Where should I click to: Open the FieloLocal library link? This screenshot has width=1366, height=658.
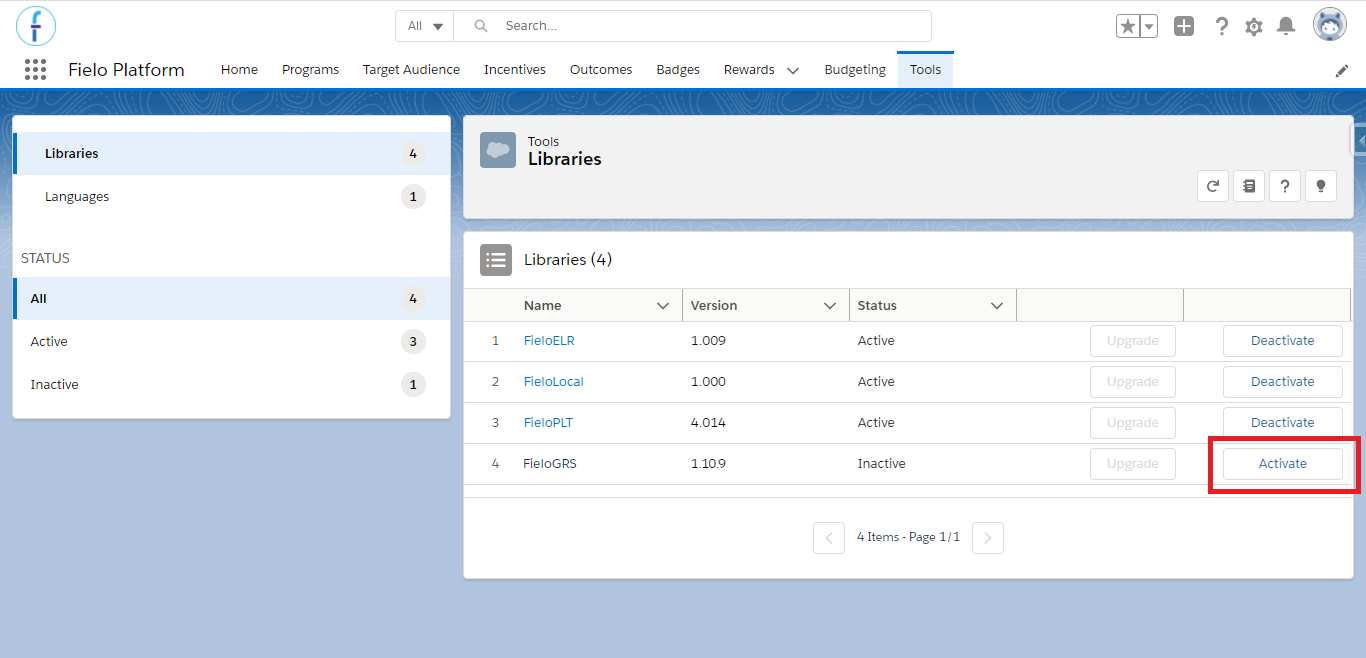[x=554, y=382]
